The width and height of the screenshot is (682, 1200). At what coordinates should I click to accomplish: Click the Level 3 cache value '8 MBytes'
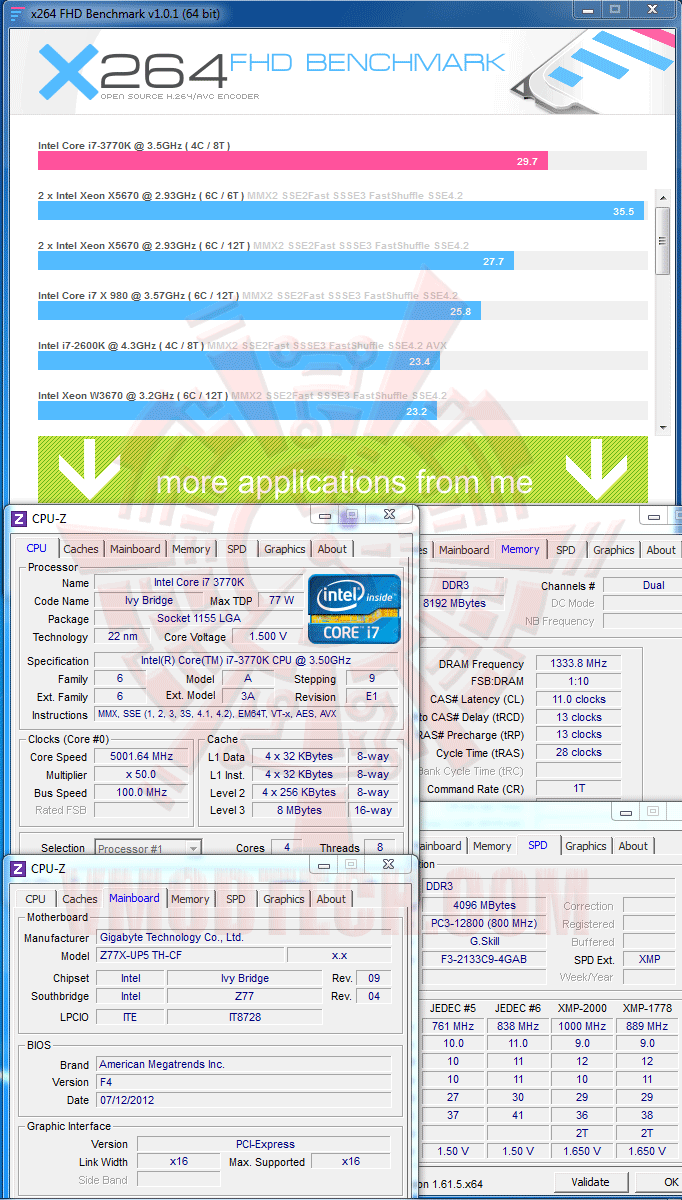(299, 811)
